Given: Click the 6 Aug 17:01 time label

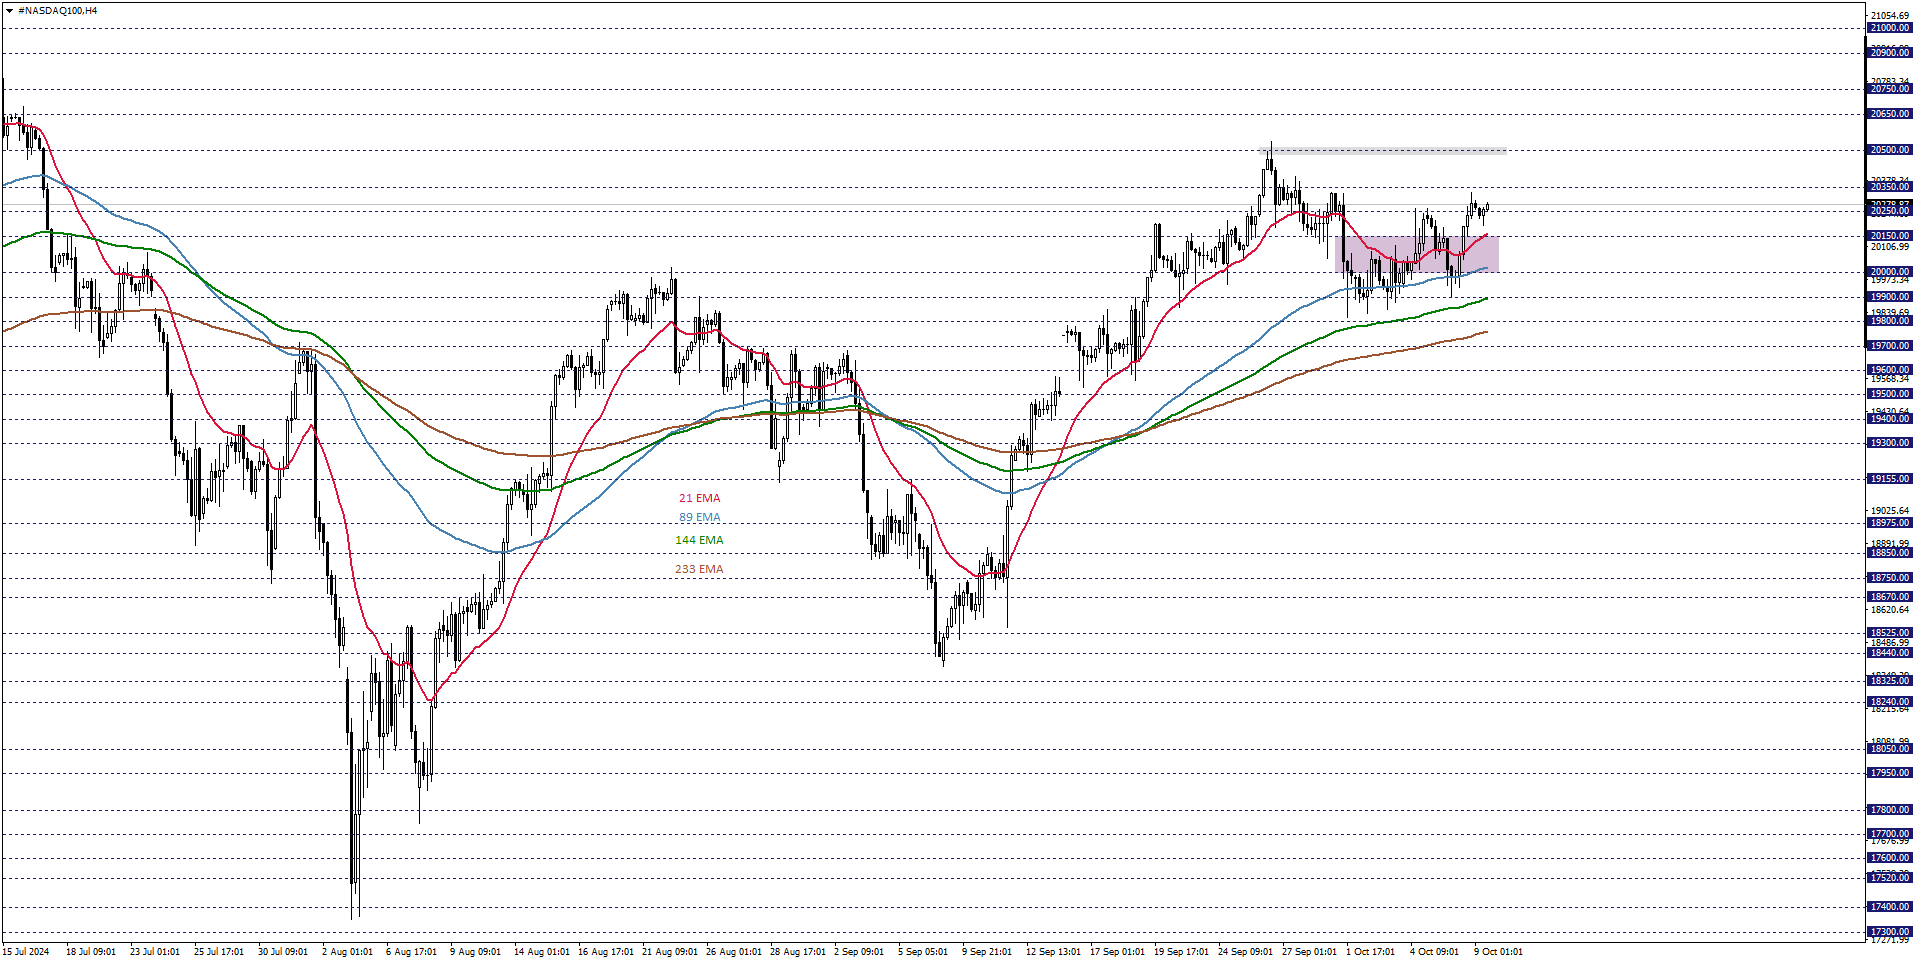Looking at the screenshot, I should click(x=411, y=952).
